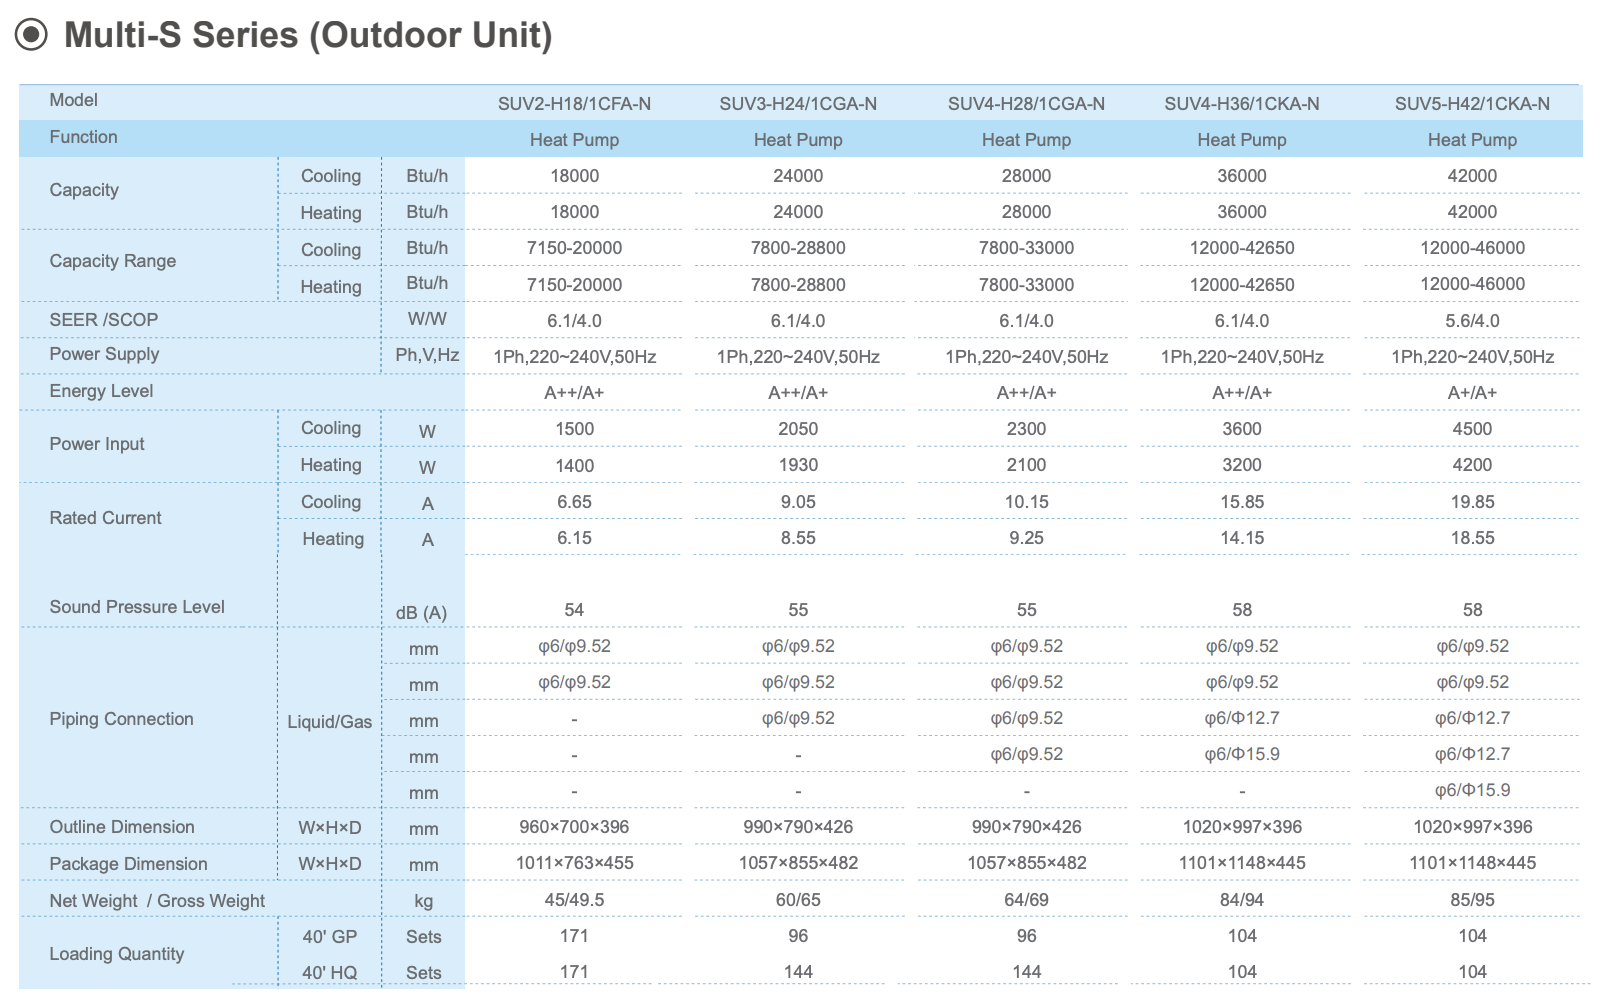Click the 5.6/4.0 SEER/SCOP value

pos(1472,321)
